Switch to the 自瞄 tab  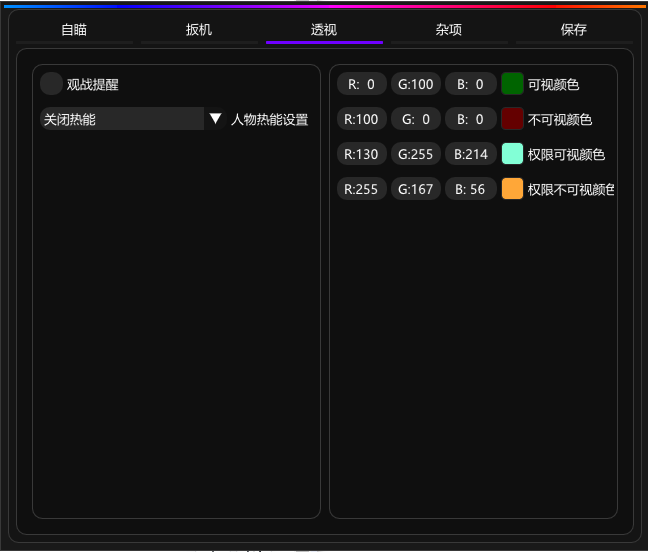(x=74, y=30)
